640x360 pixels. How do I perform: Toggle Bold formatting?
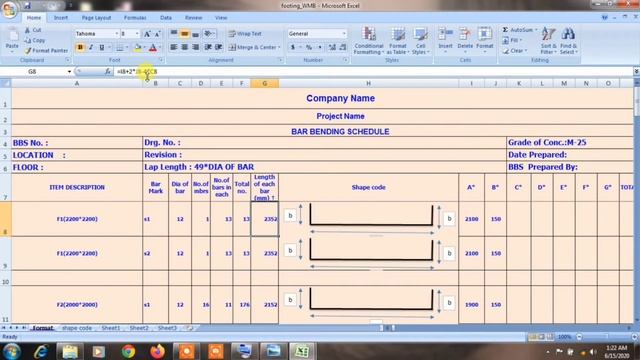80,47
